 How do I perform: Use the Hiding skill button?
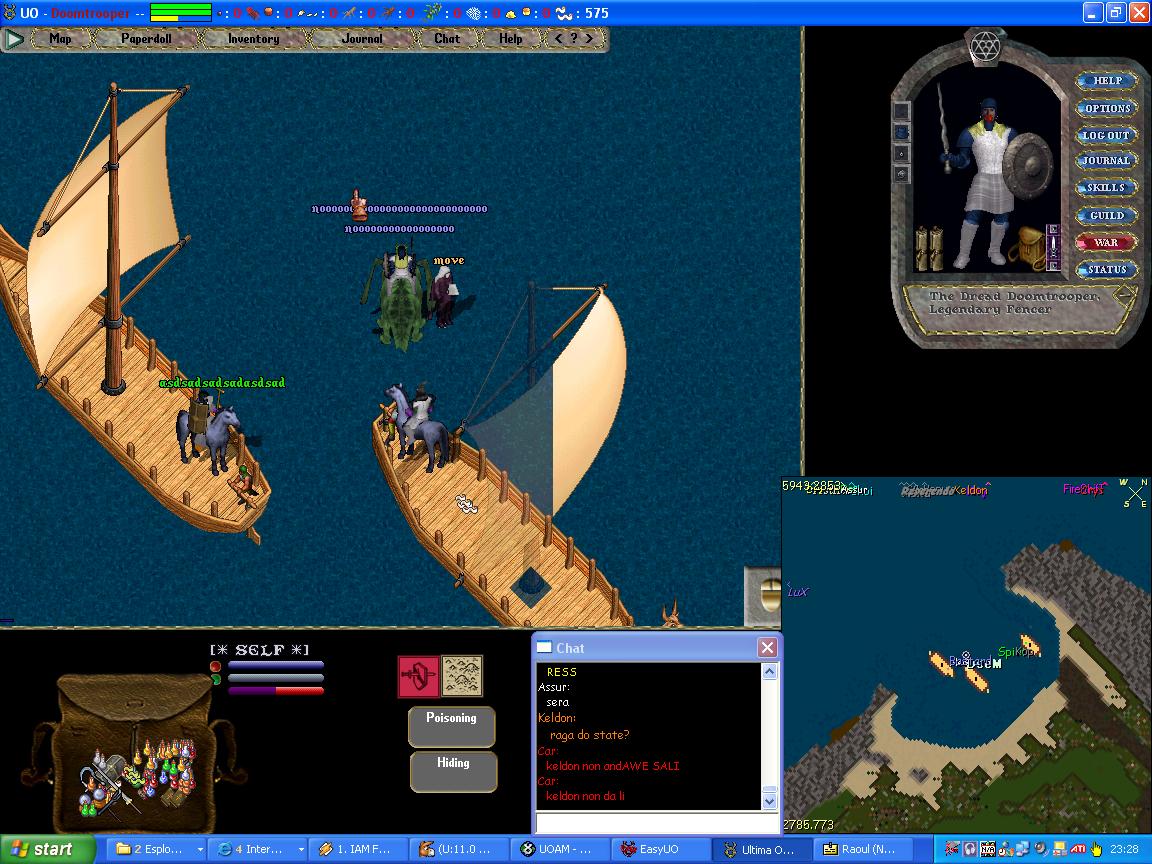pyautogui.click(x=453, y=771)
